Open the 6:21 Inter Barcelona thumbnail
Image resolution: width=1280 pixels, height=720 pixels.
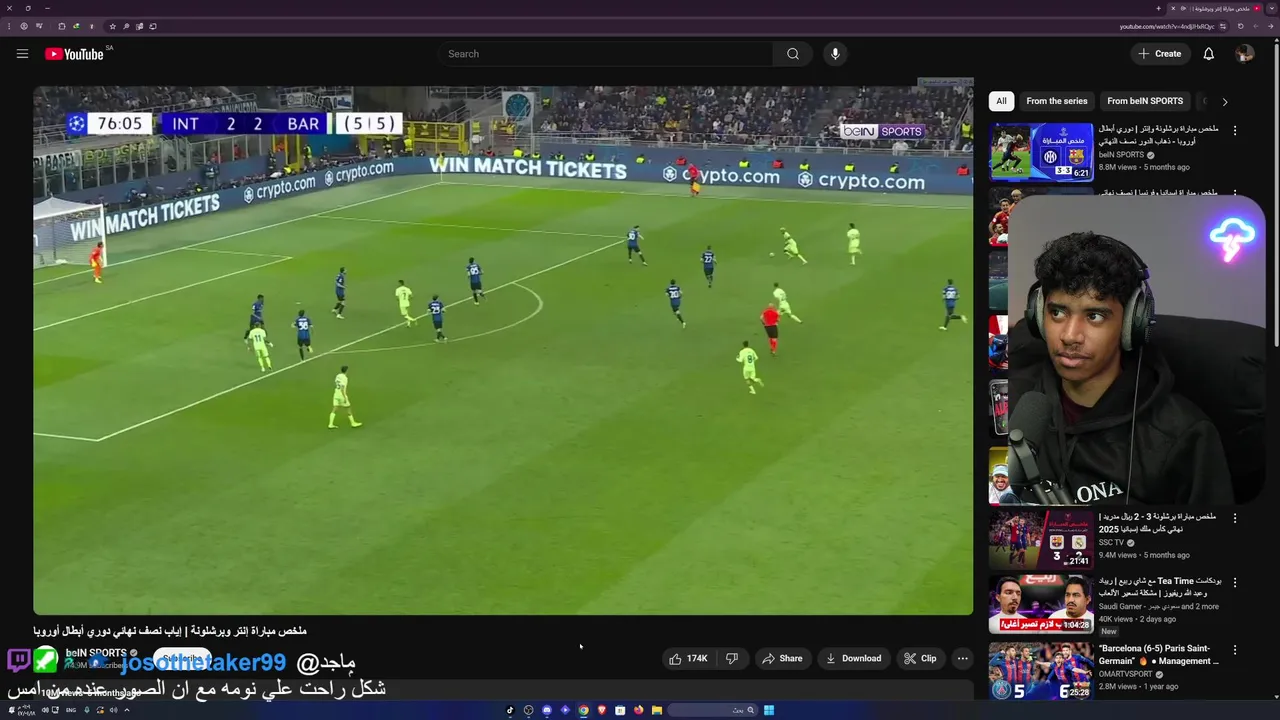point(1041,152)
